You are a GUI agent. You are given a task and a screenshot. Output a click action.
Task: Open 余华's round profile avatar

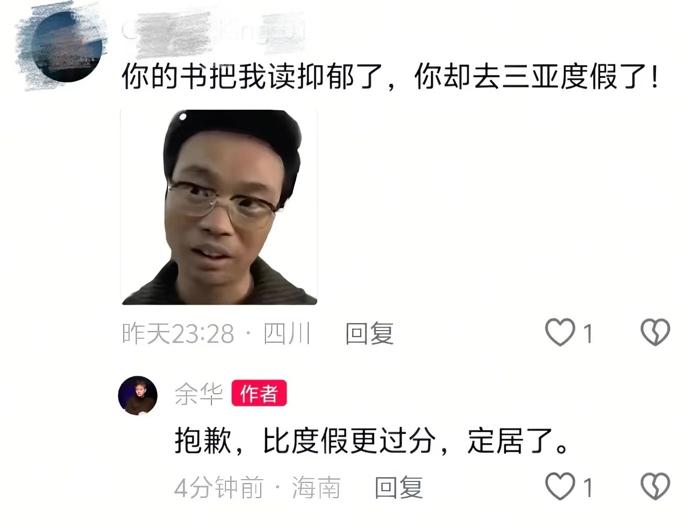pos(138,395)
